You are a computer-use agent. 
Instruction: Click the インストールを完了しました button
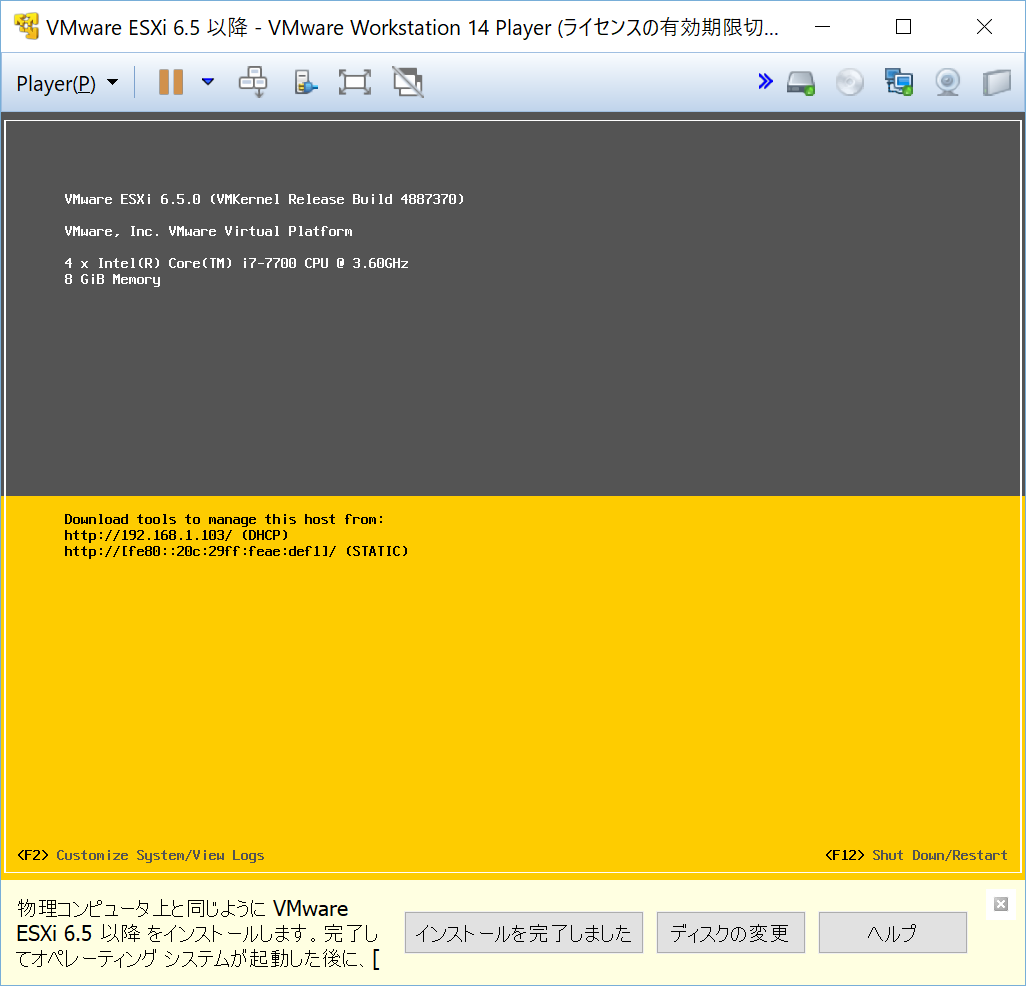(523, 932)
